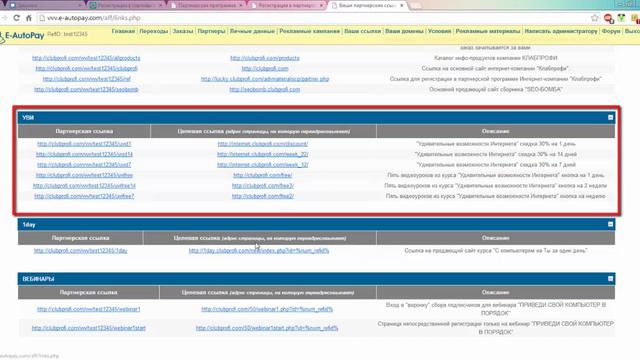The height and width of the screenshot is (360, 640).
Task: Open the target link containing webinar1start.php
Action: pos(267,328)
